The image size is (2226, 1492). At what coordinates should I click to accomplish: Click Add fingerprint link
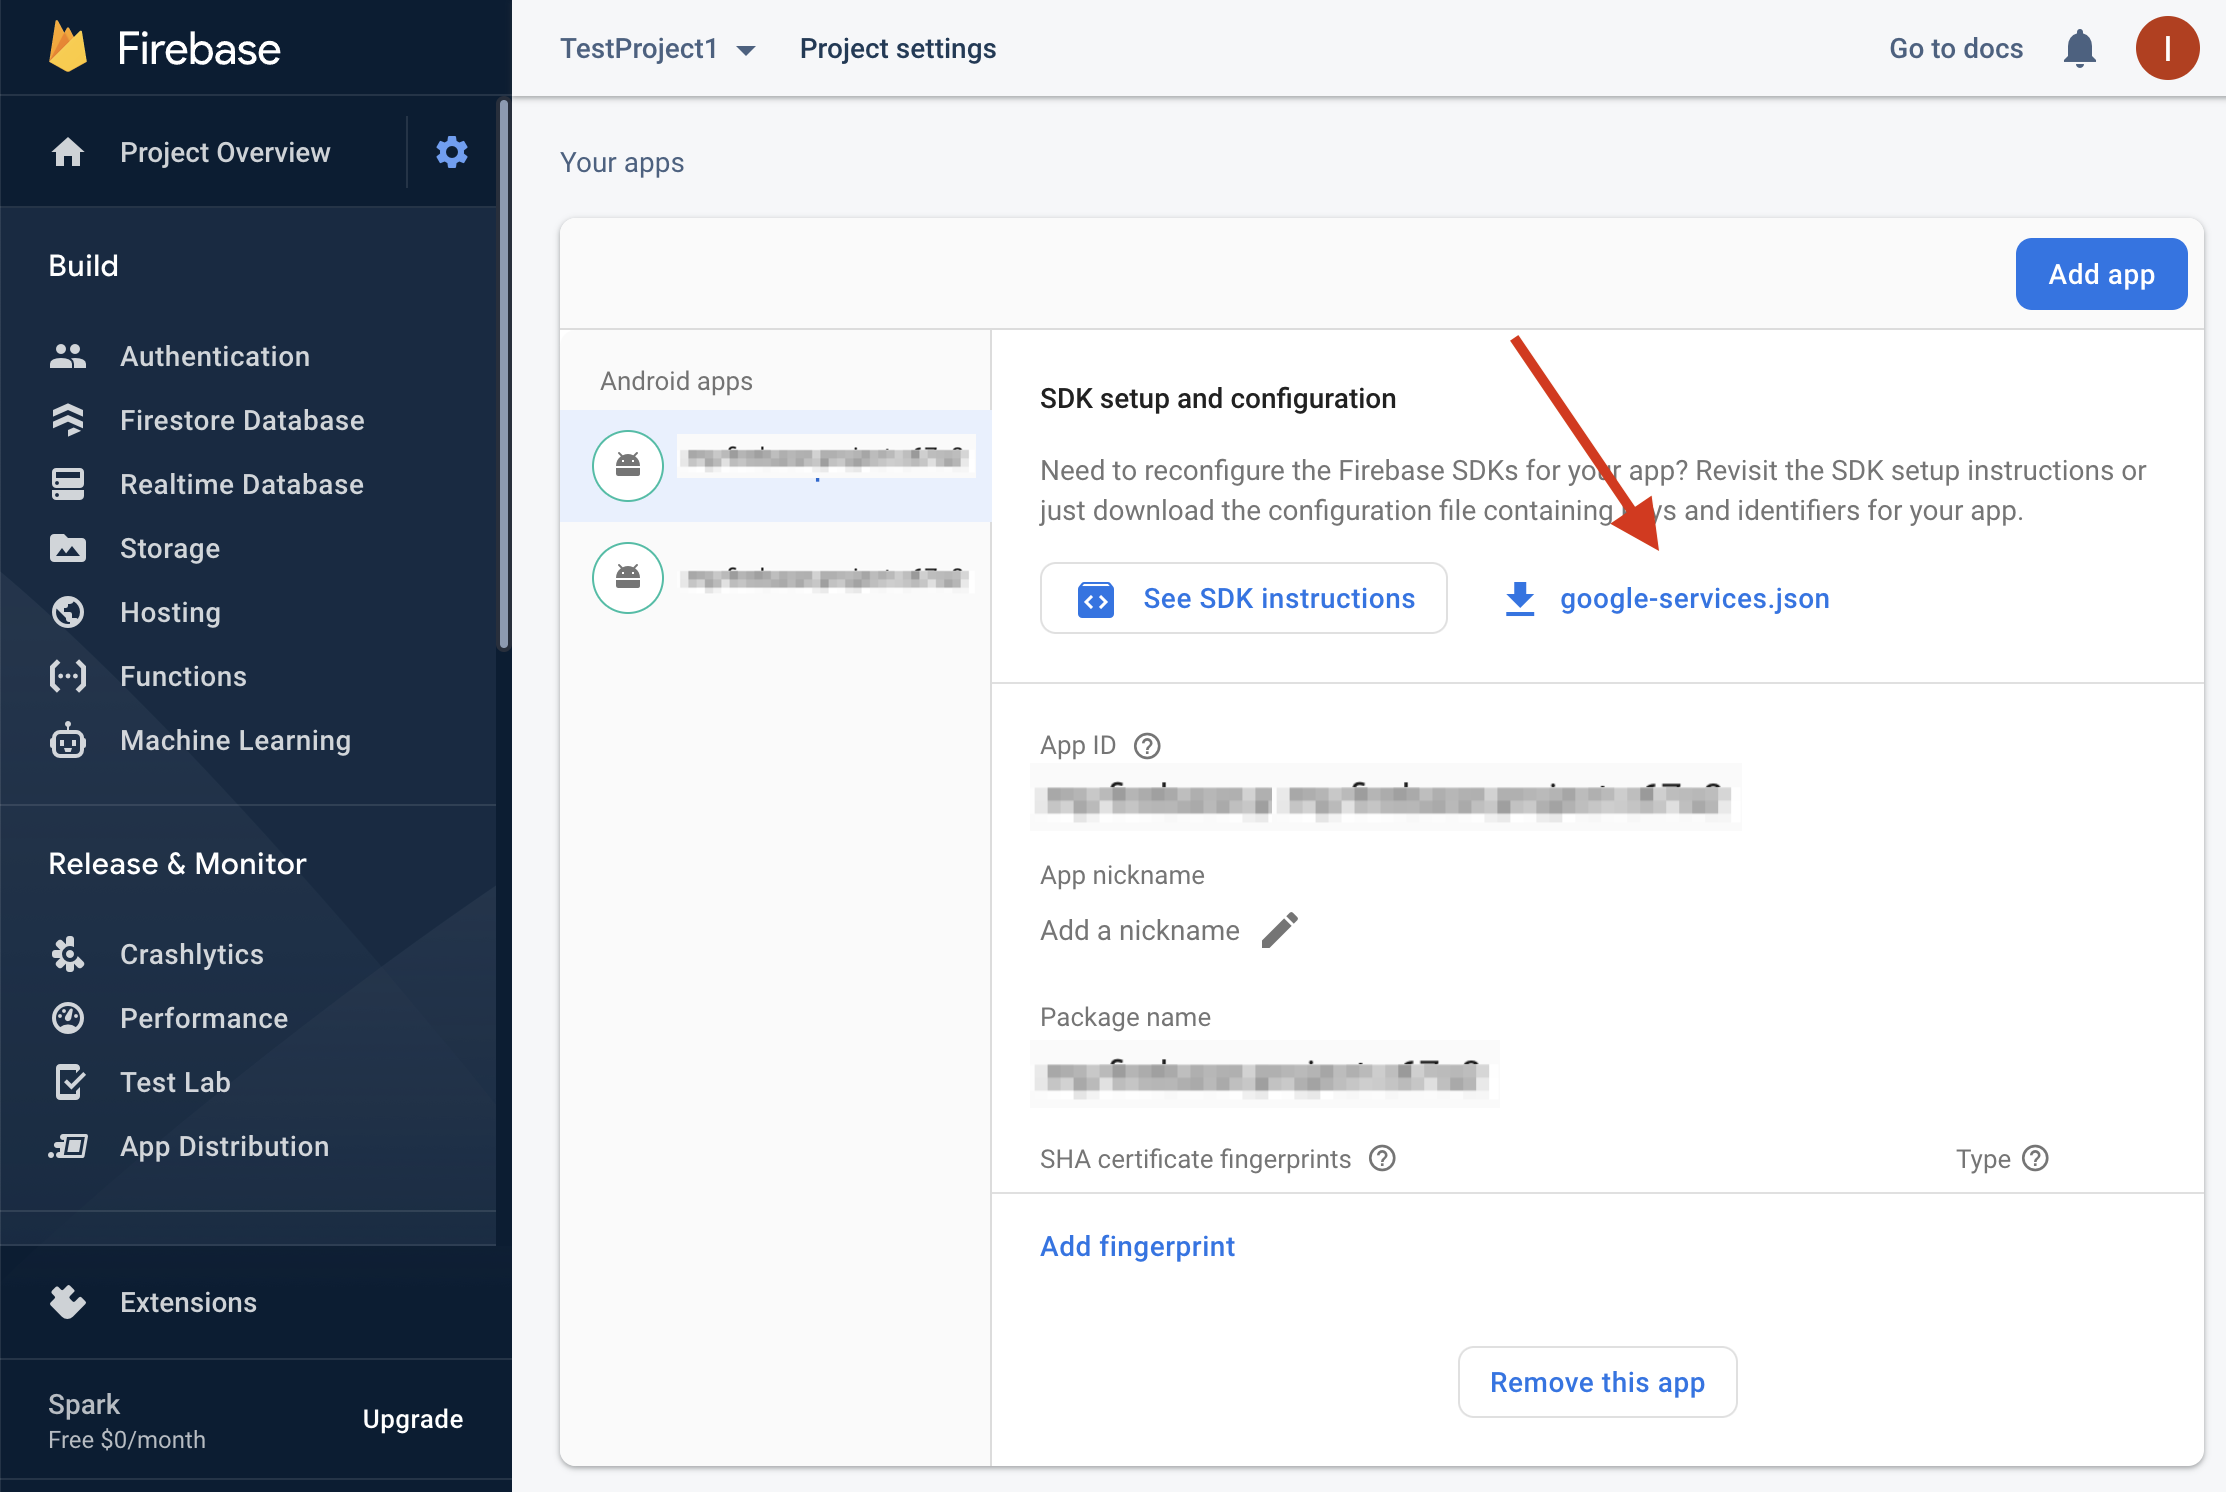tap(1137, 1246)
